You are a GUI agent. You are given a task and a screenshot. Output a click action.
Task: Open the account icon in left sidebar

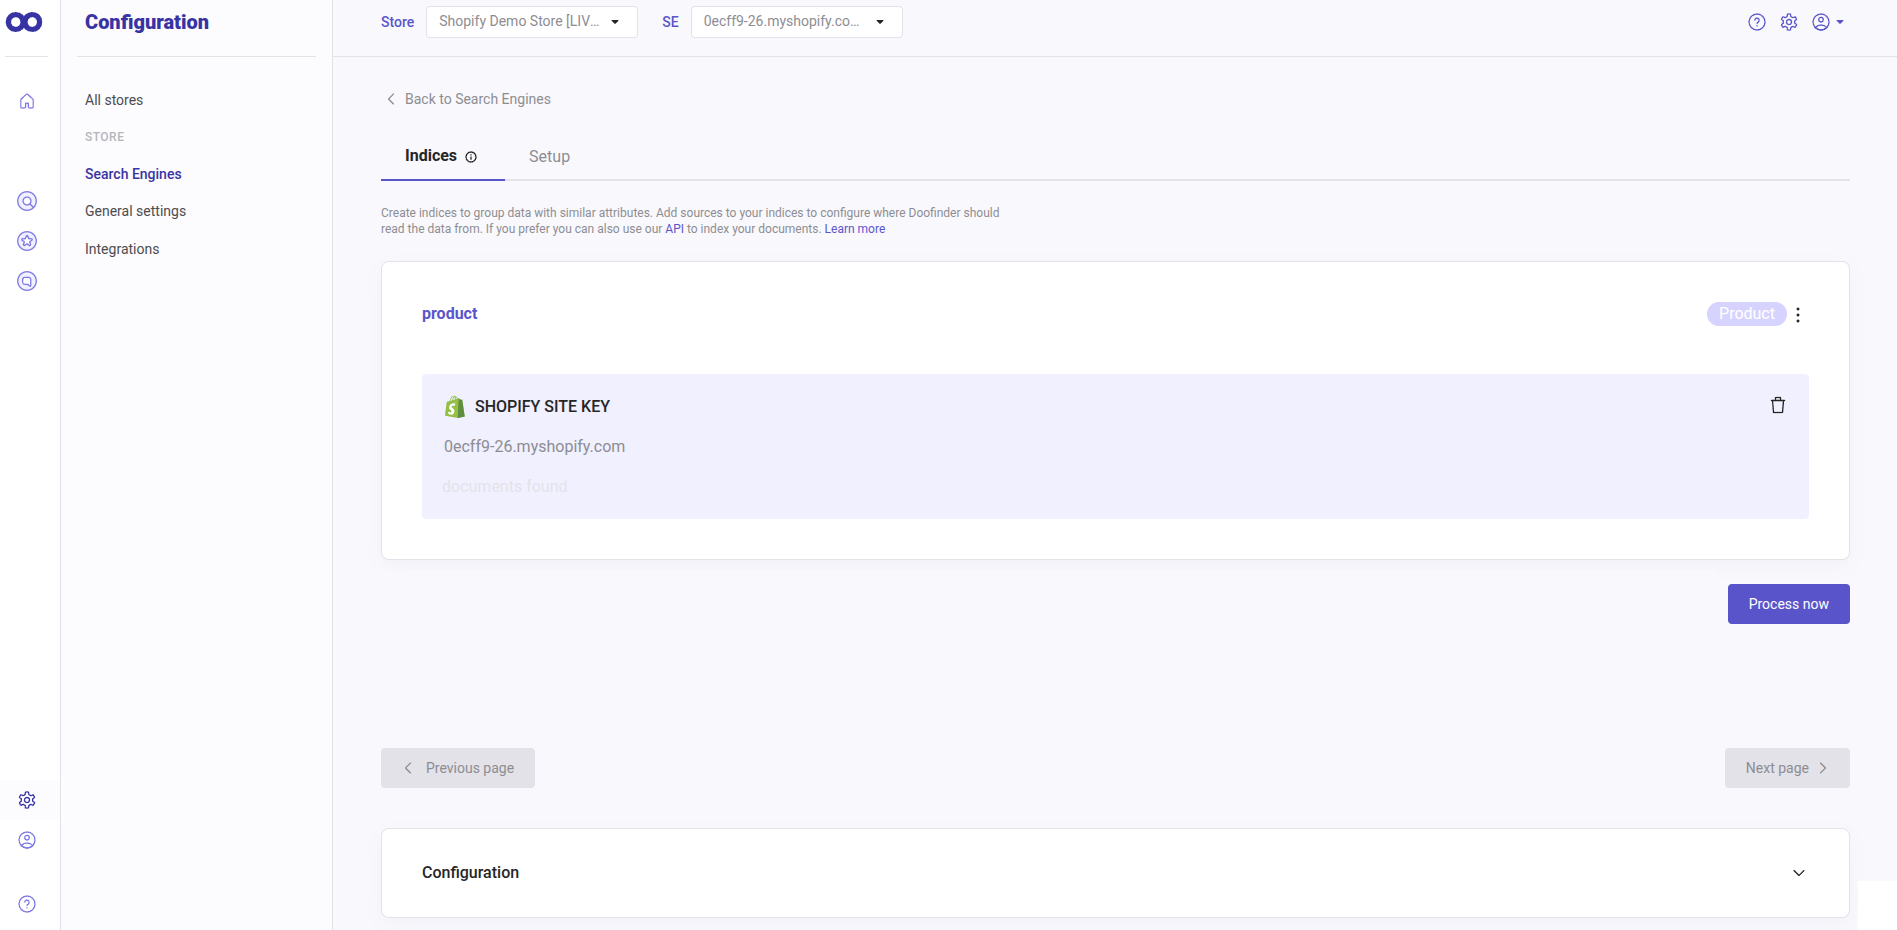[x=27, y=840]
